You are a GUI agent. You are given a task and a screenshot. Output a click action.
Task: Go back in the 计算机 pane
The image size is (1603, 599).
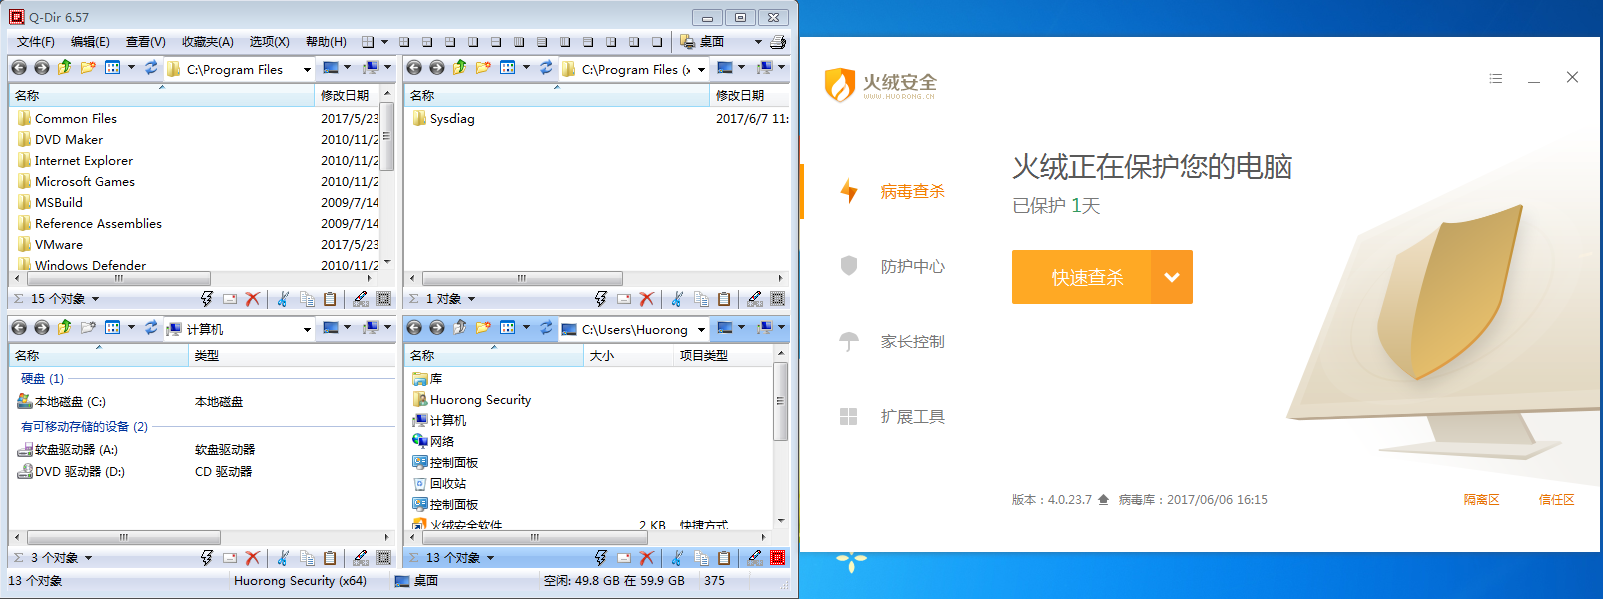pos(19,328)
